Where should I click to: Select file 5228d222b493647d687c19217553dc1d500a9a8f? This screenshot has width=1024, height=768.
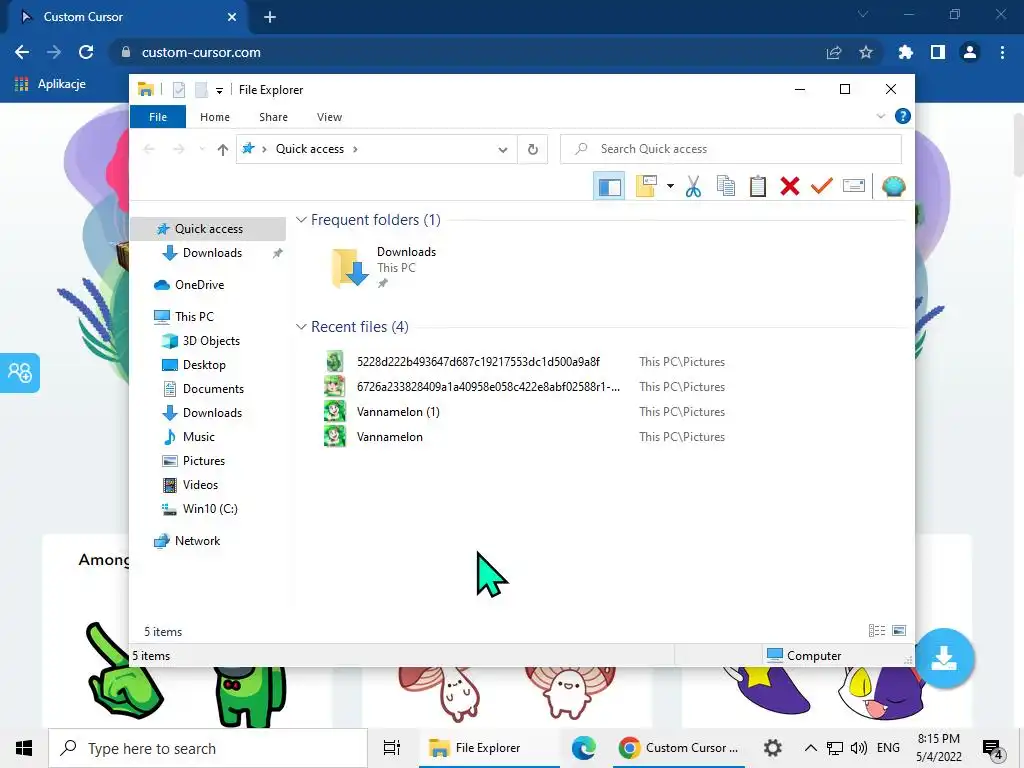click(478, 362)
